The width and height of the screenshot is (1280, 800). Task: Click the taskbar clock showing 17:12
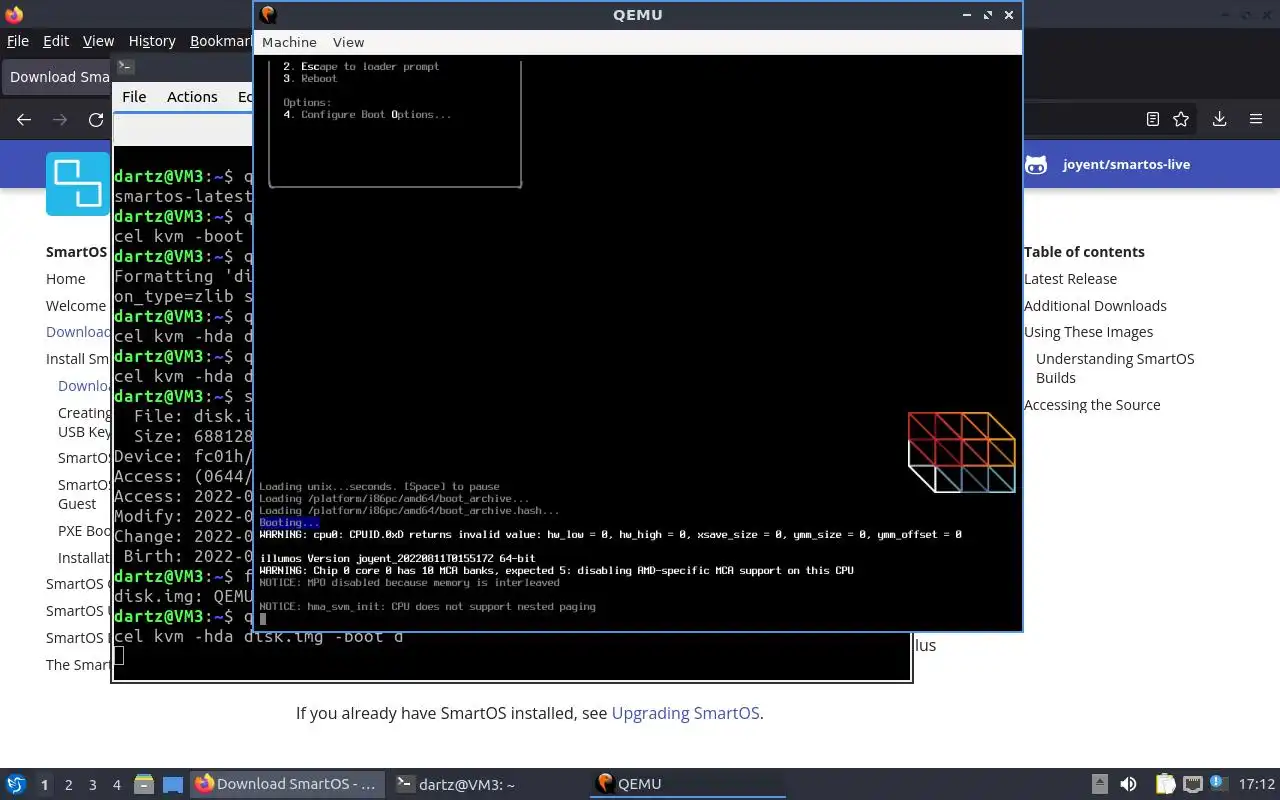(x=1256, y=784)
